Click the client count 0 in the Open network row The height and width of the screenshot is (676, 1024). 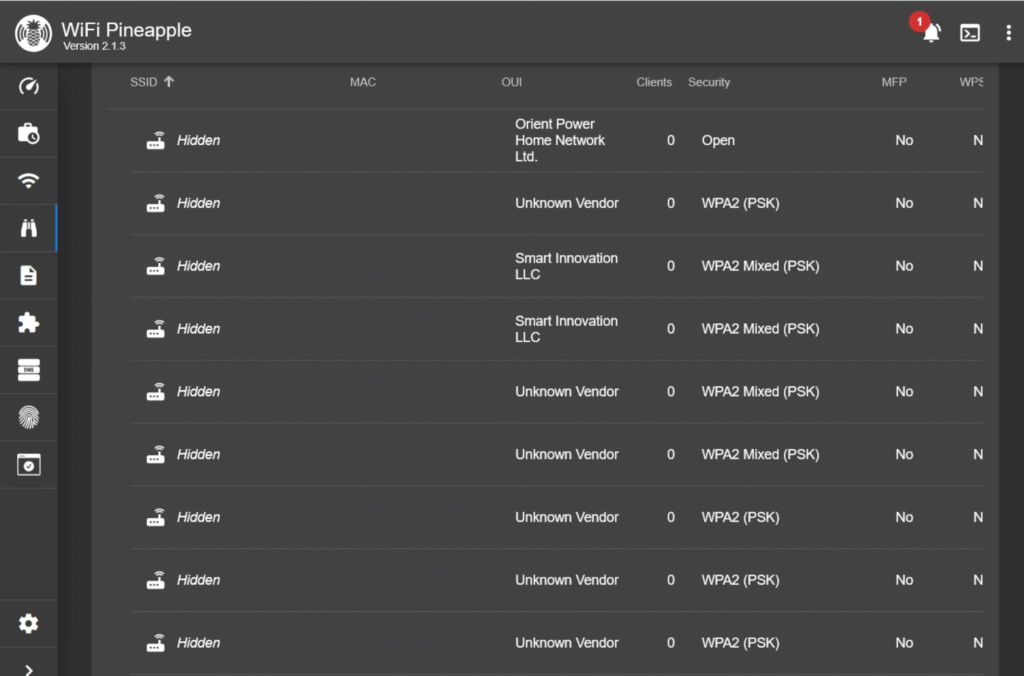point(671,140)
